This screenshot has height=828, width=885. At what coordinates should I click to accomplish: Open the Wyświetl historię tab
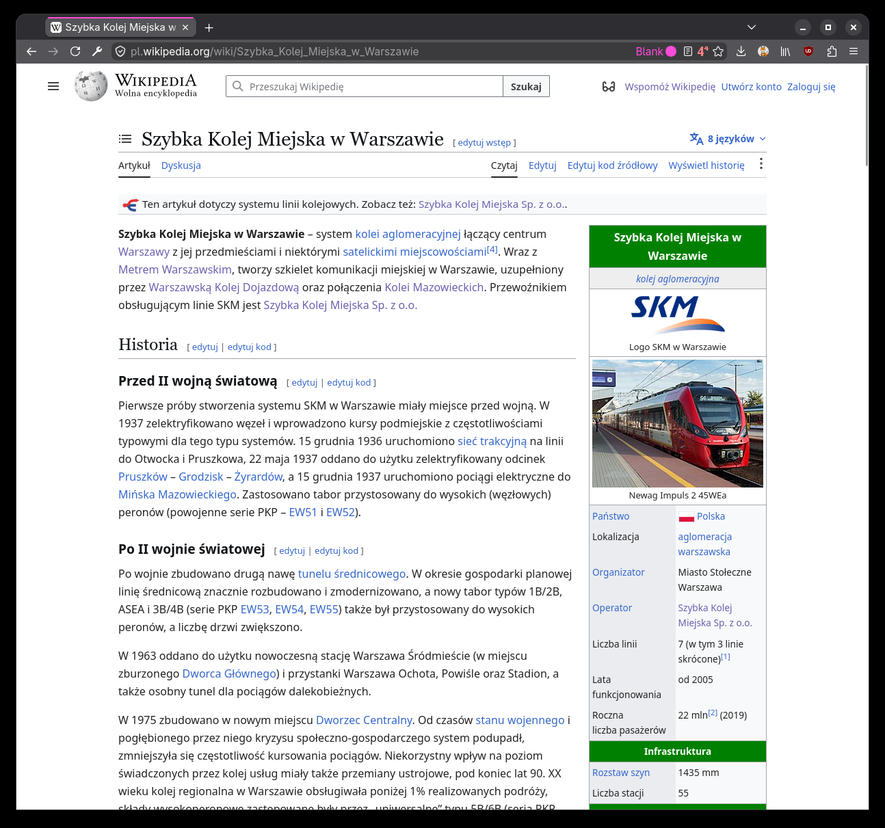click(706, 165)
